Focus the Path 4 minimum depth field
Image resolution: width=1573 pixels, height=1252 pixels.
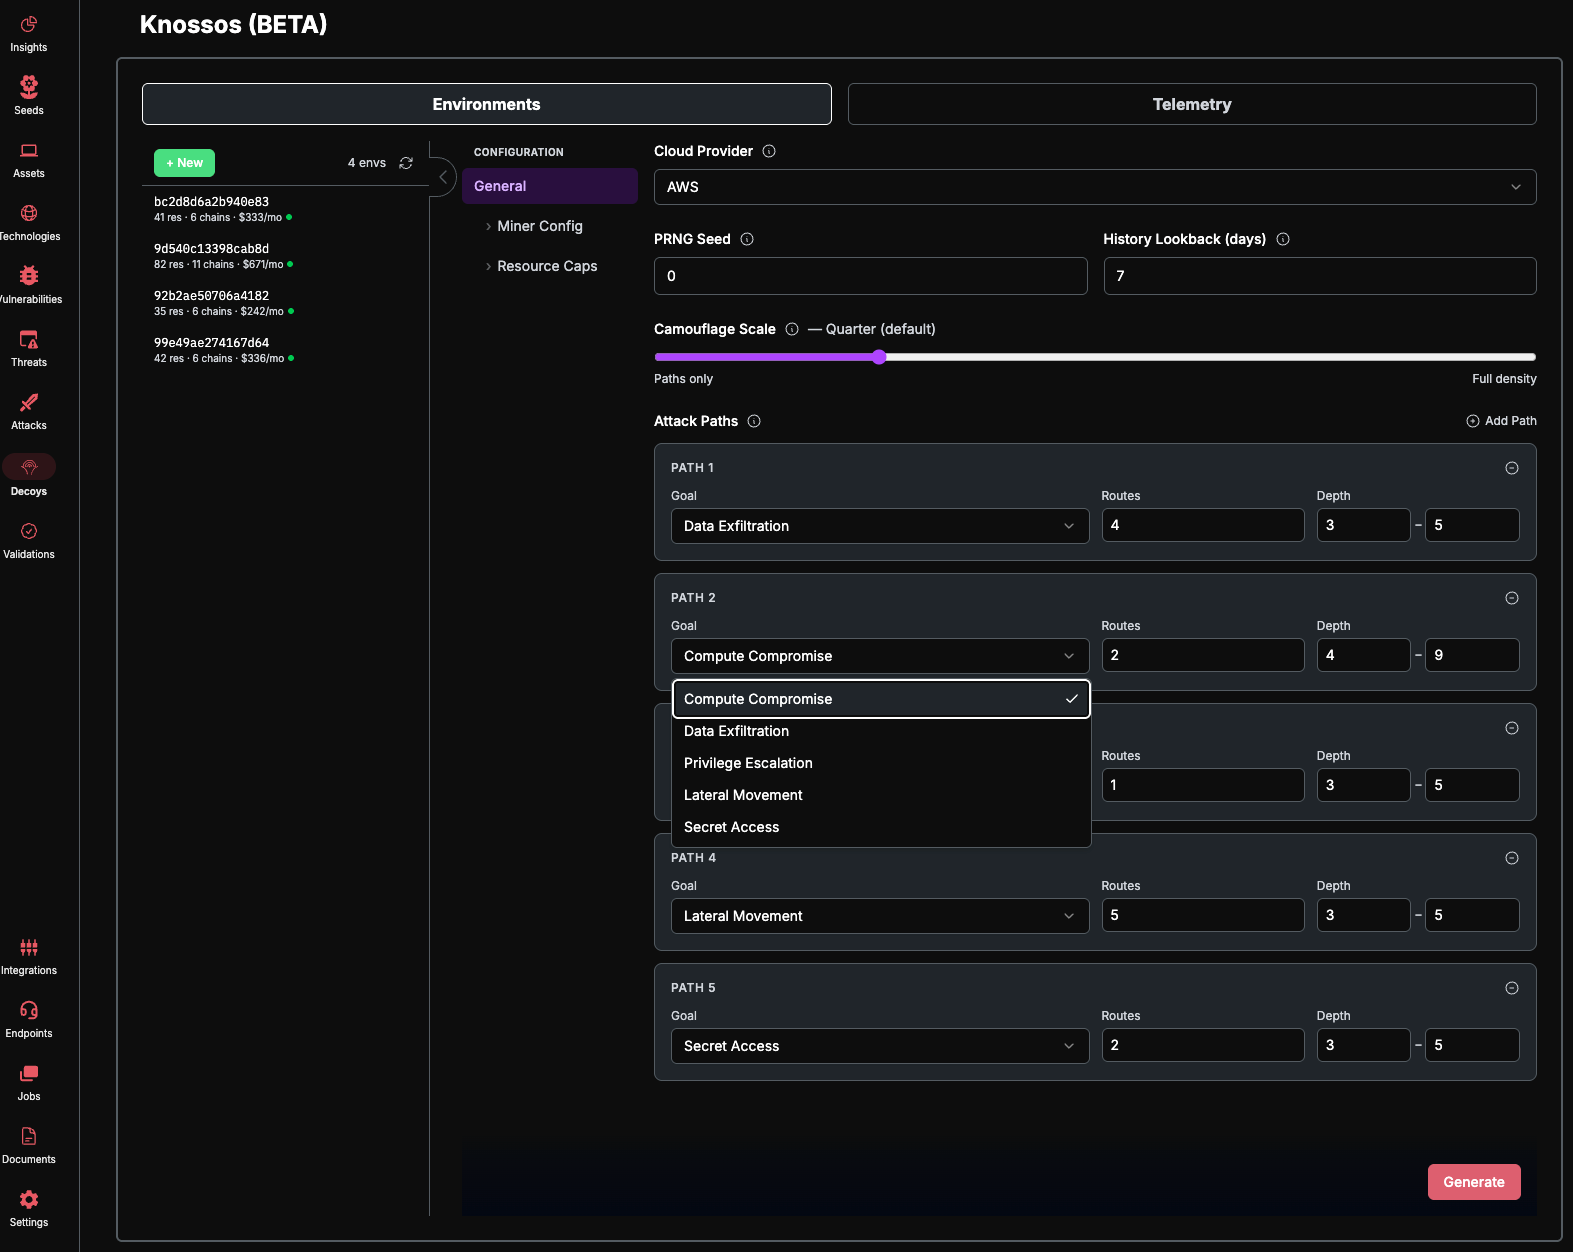[x=1364, y=915]
